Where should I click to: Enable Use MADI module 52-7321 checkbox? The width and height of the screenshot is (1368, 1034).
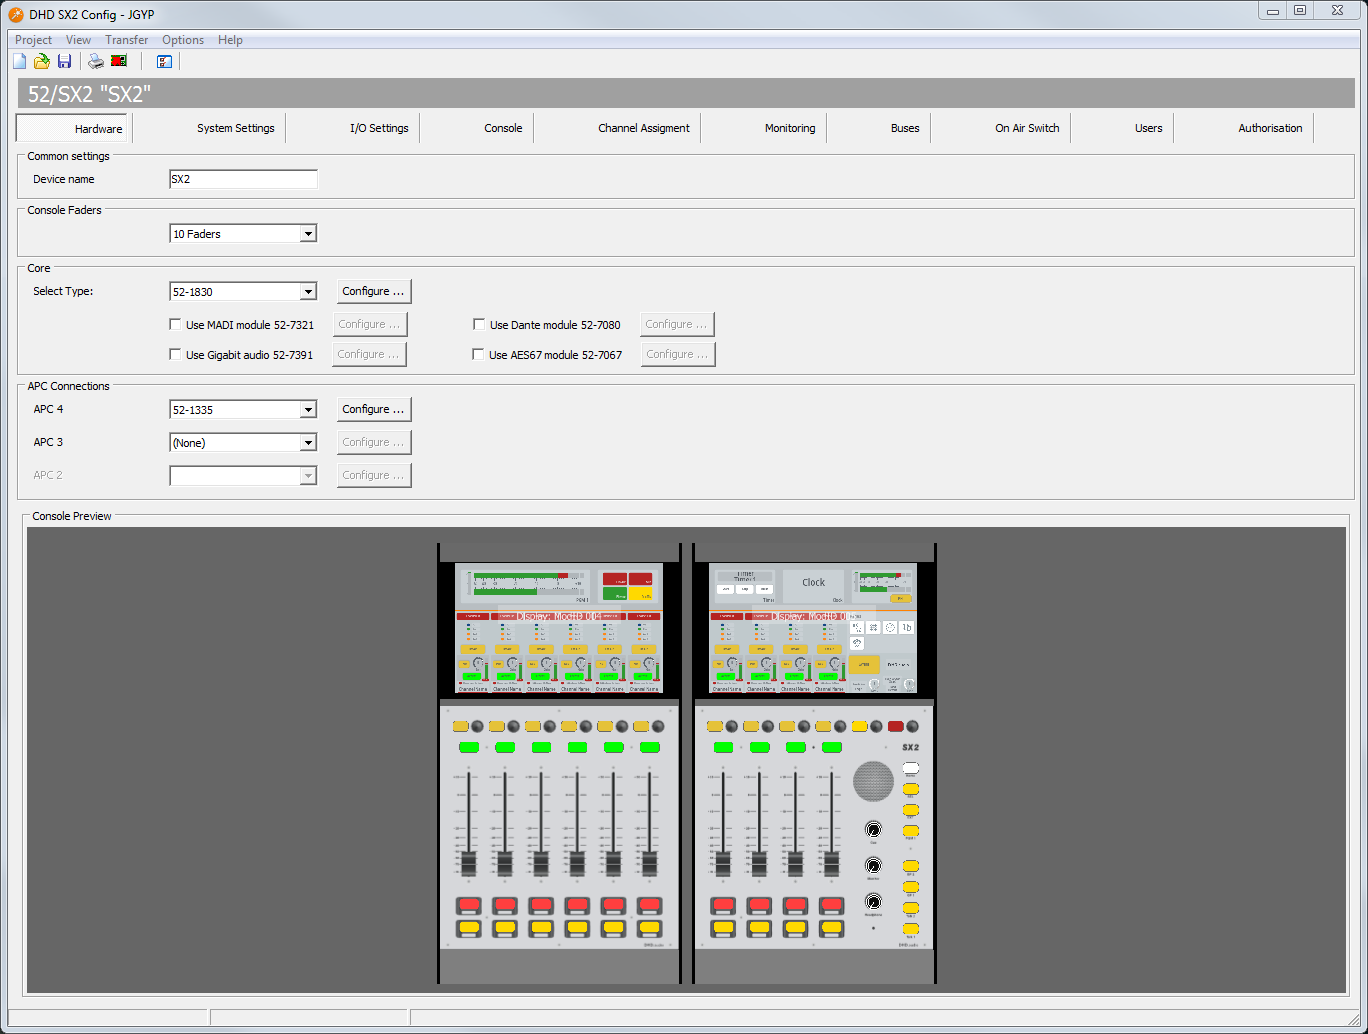click(x=176, y=324)
